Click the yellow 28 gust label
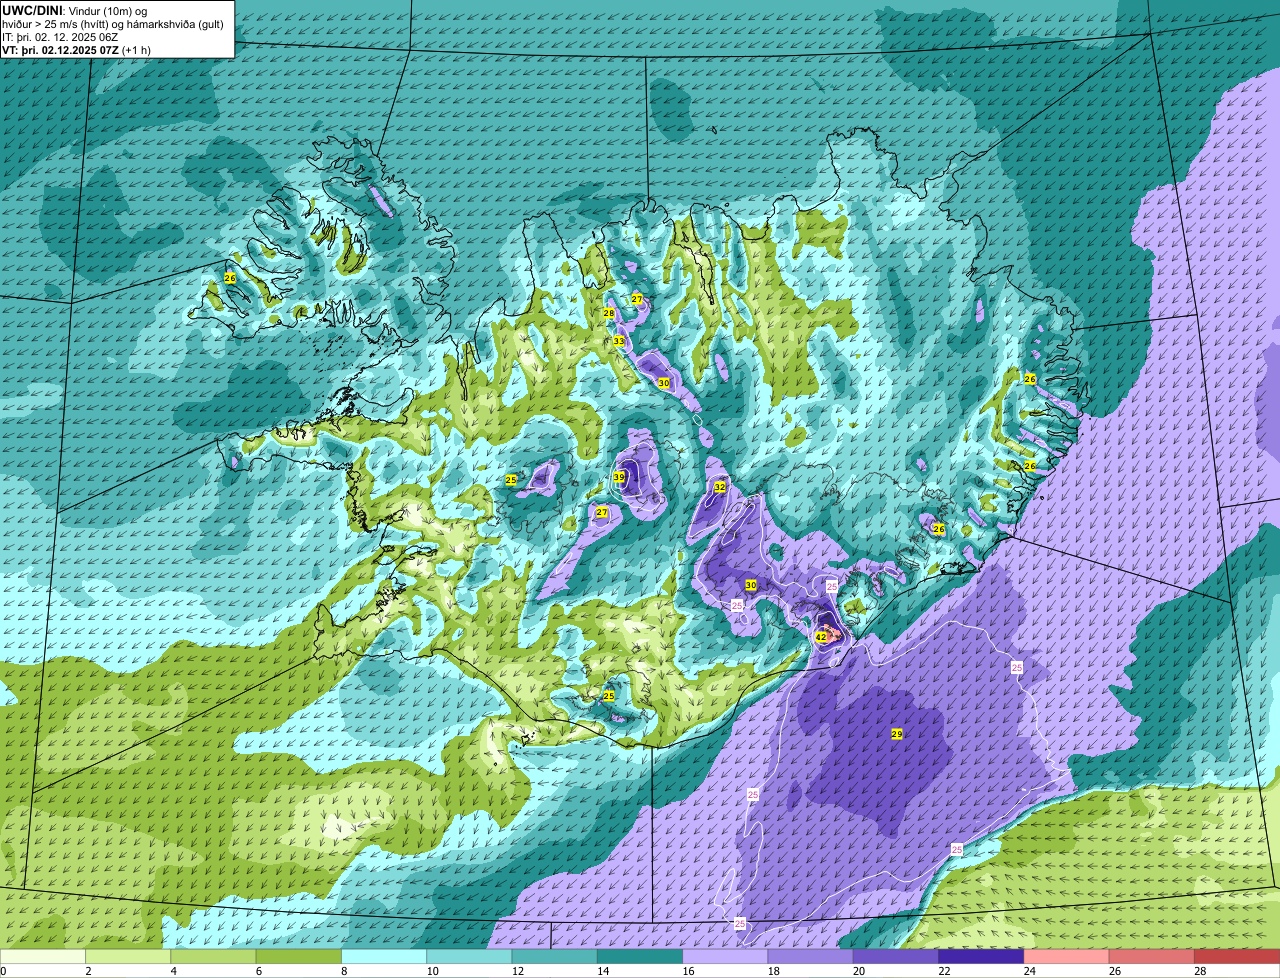The height and width of the screenshot is (978, 1280). [608, 314]
